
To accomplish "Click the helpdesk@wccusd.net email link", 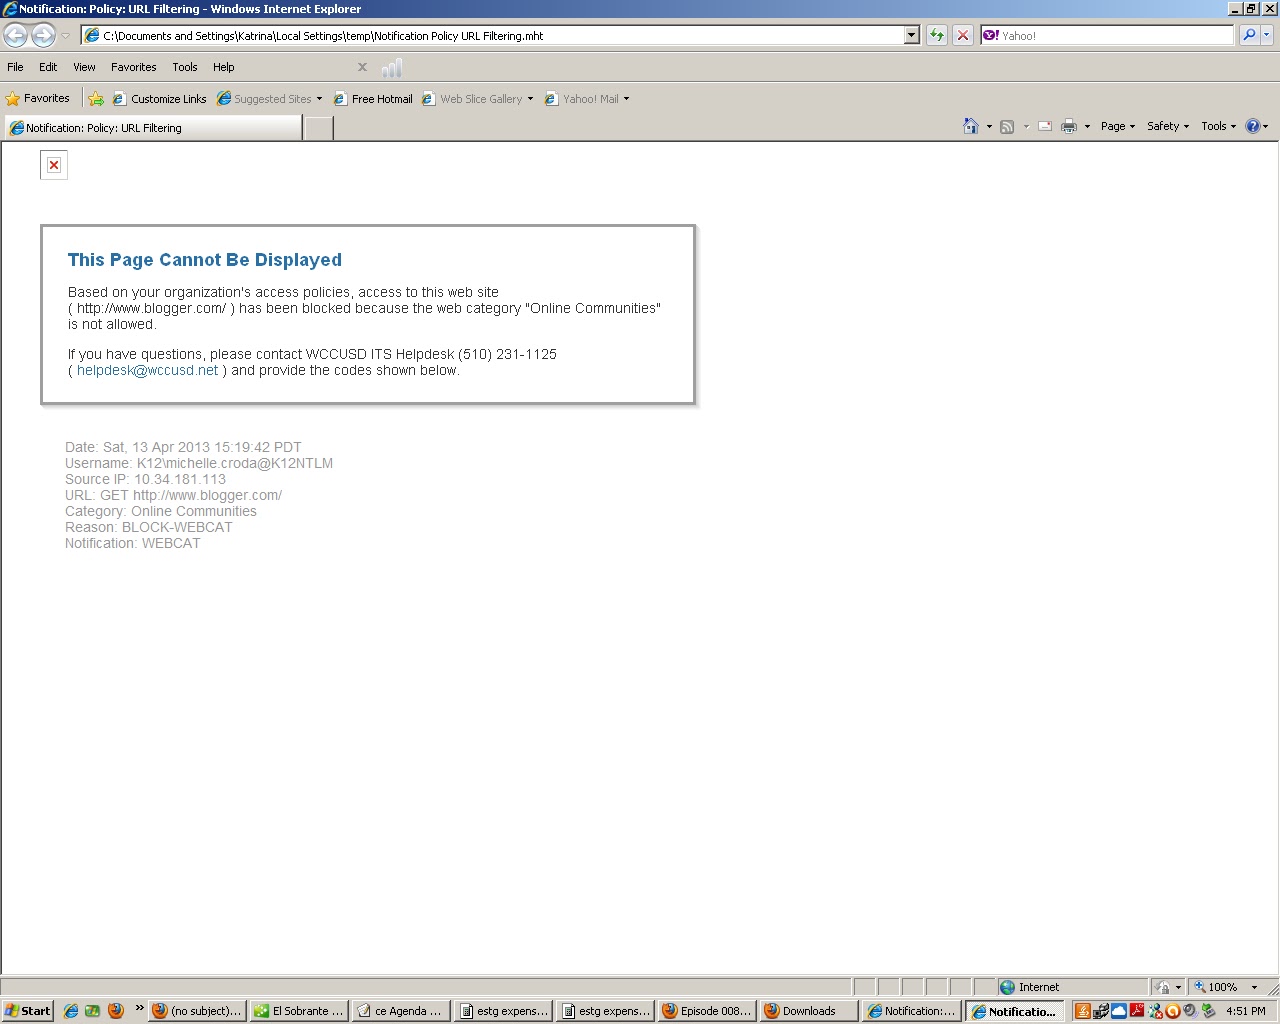I will coord(147,370).
